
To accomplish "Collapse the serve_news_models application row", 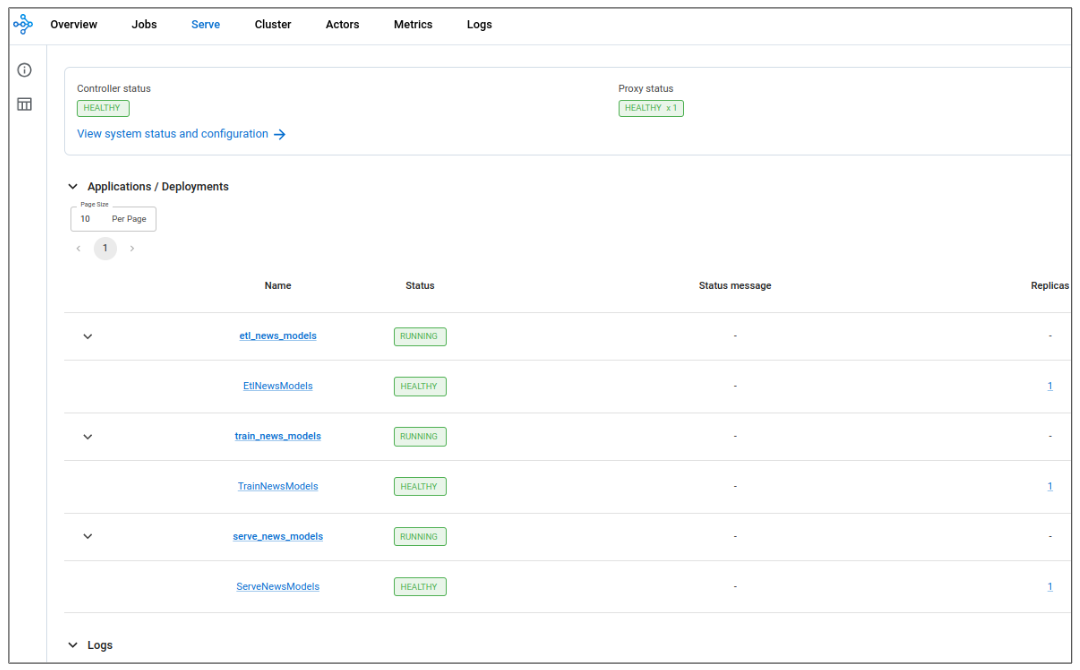I will (x=87, y=537).
